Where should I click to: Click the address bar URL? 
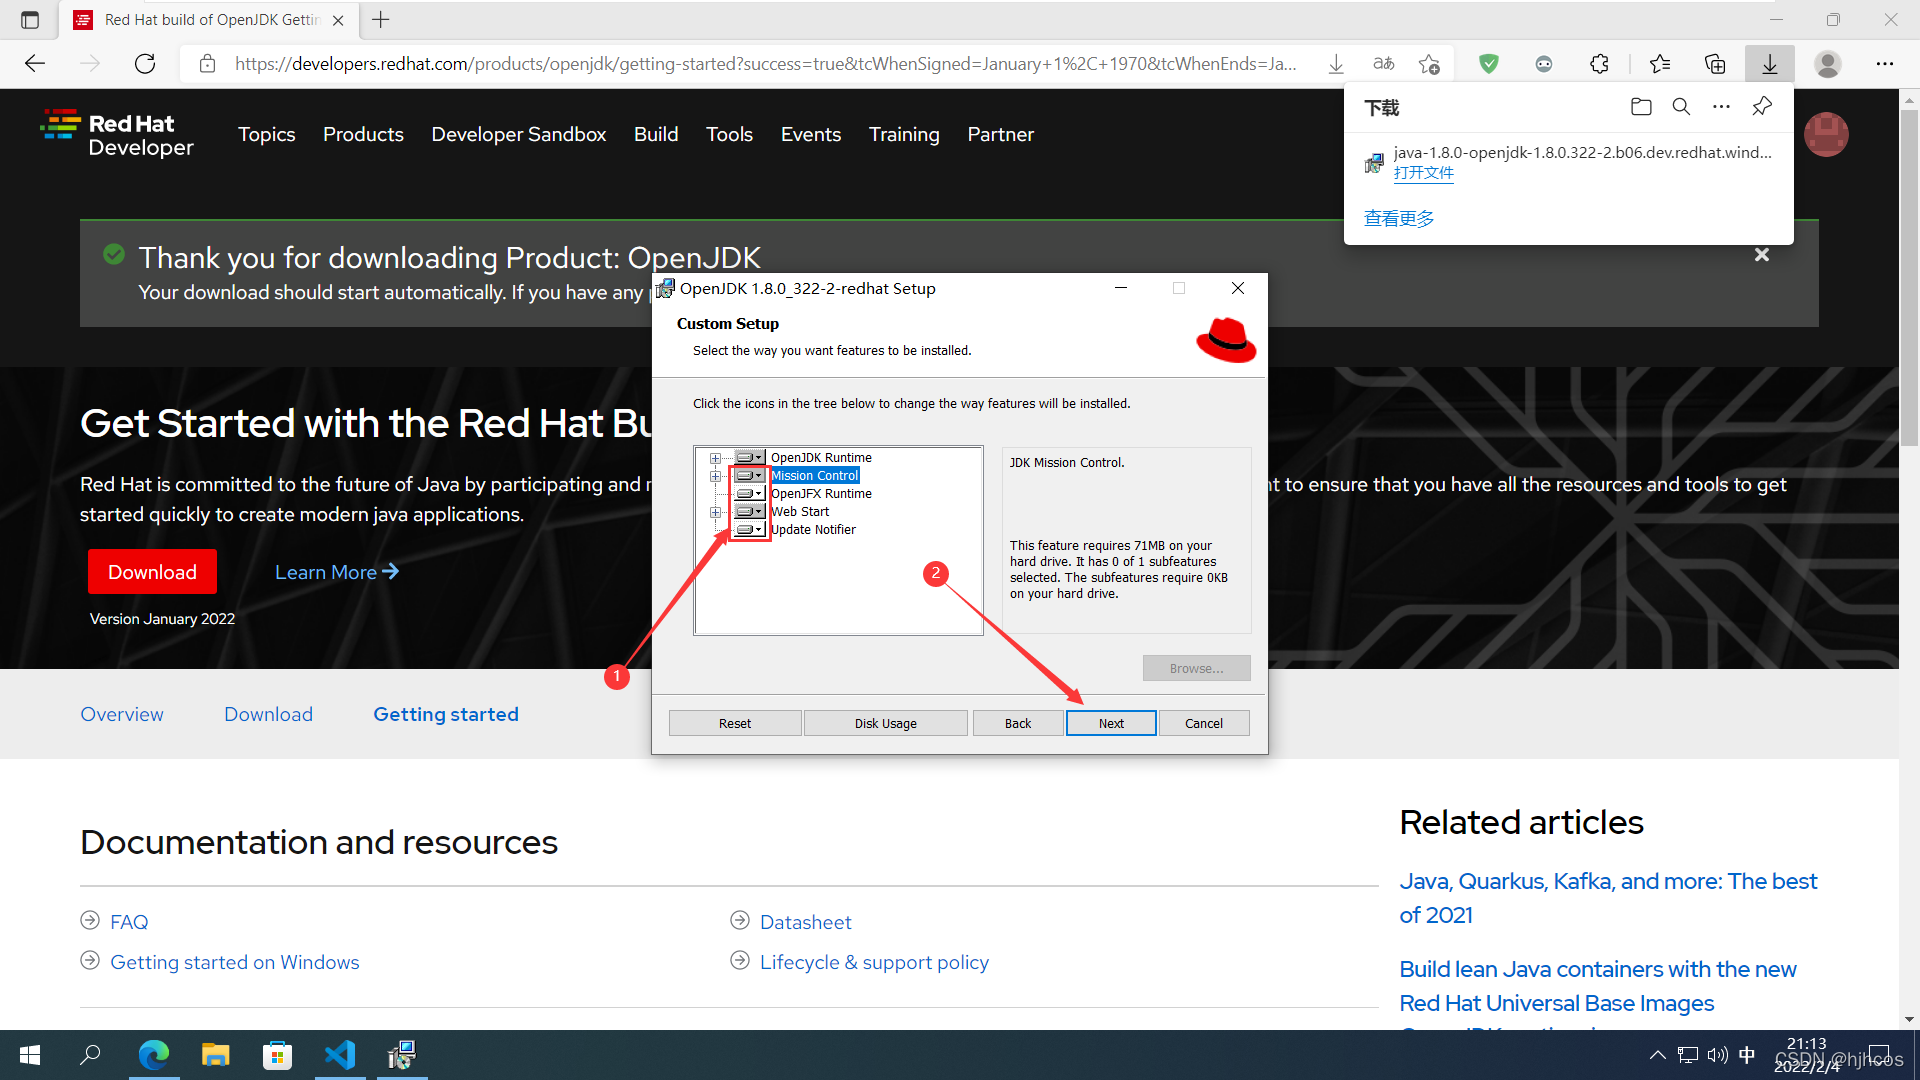tap(765, 64)
